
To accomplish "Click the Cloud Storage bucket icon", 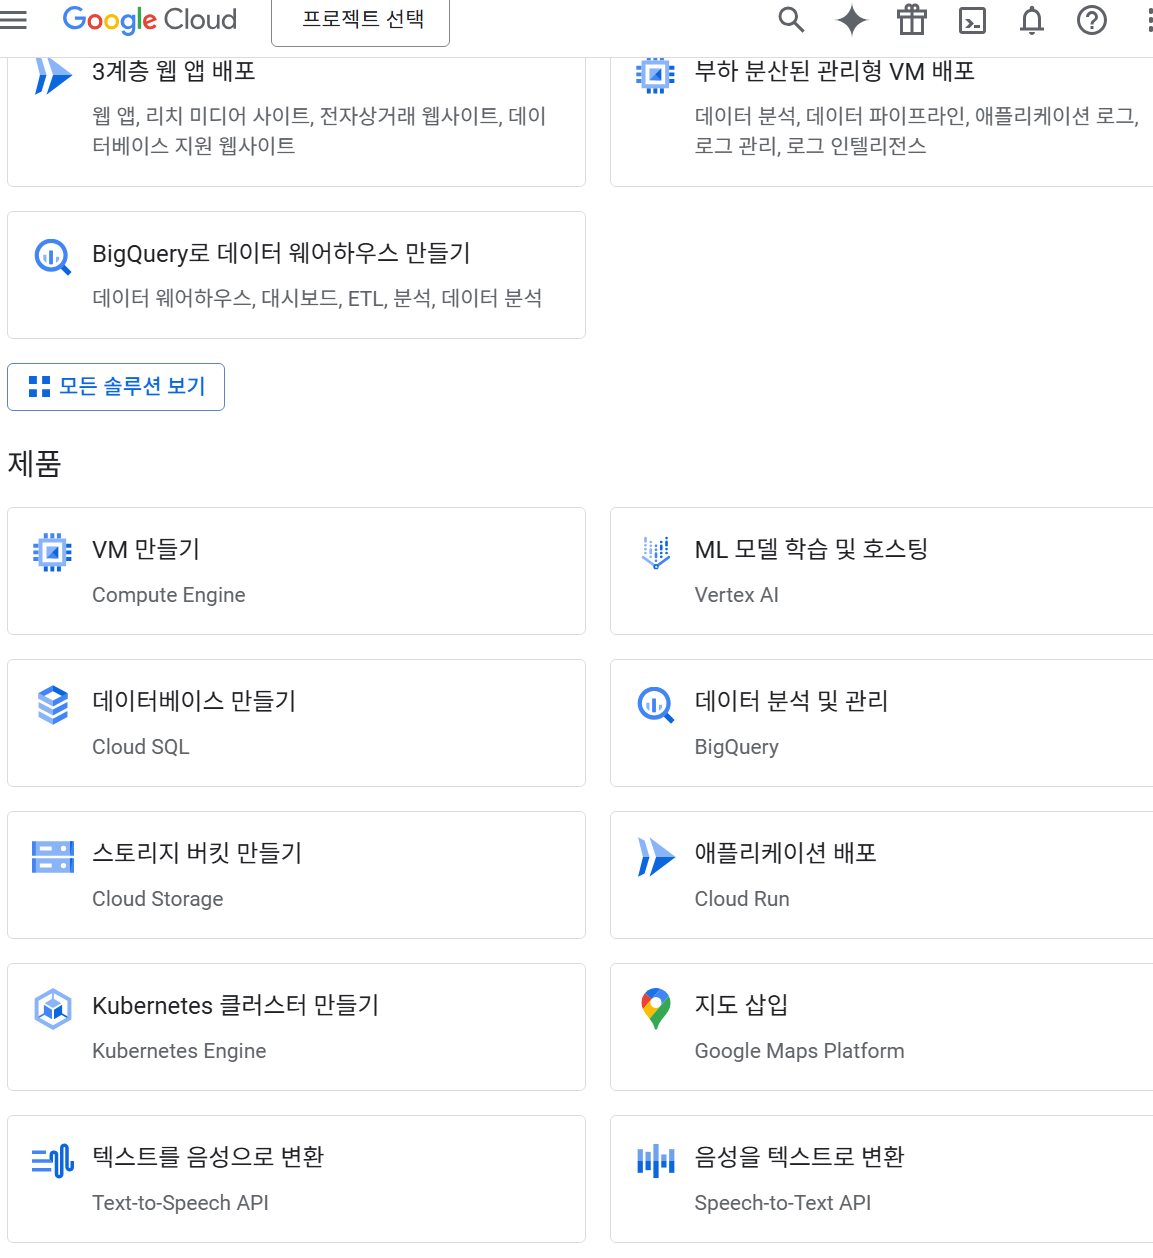I will (53, 857).
